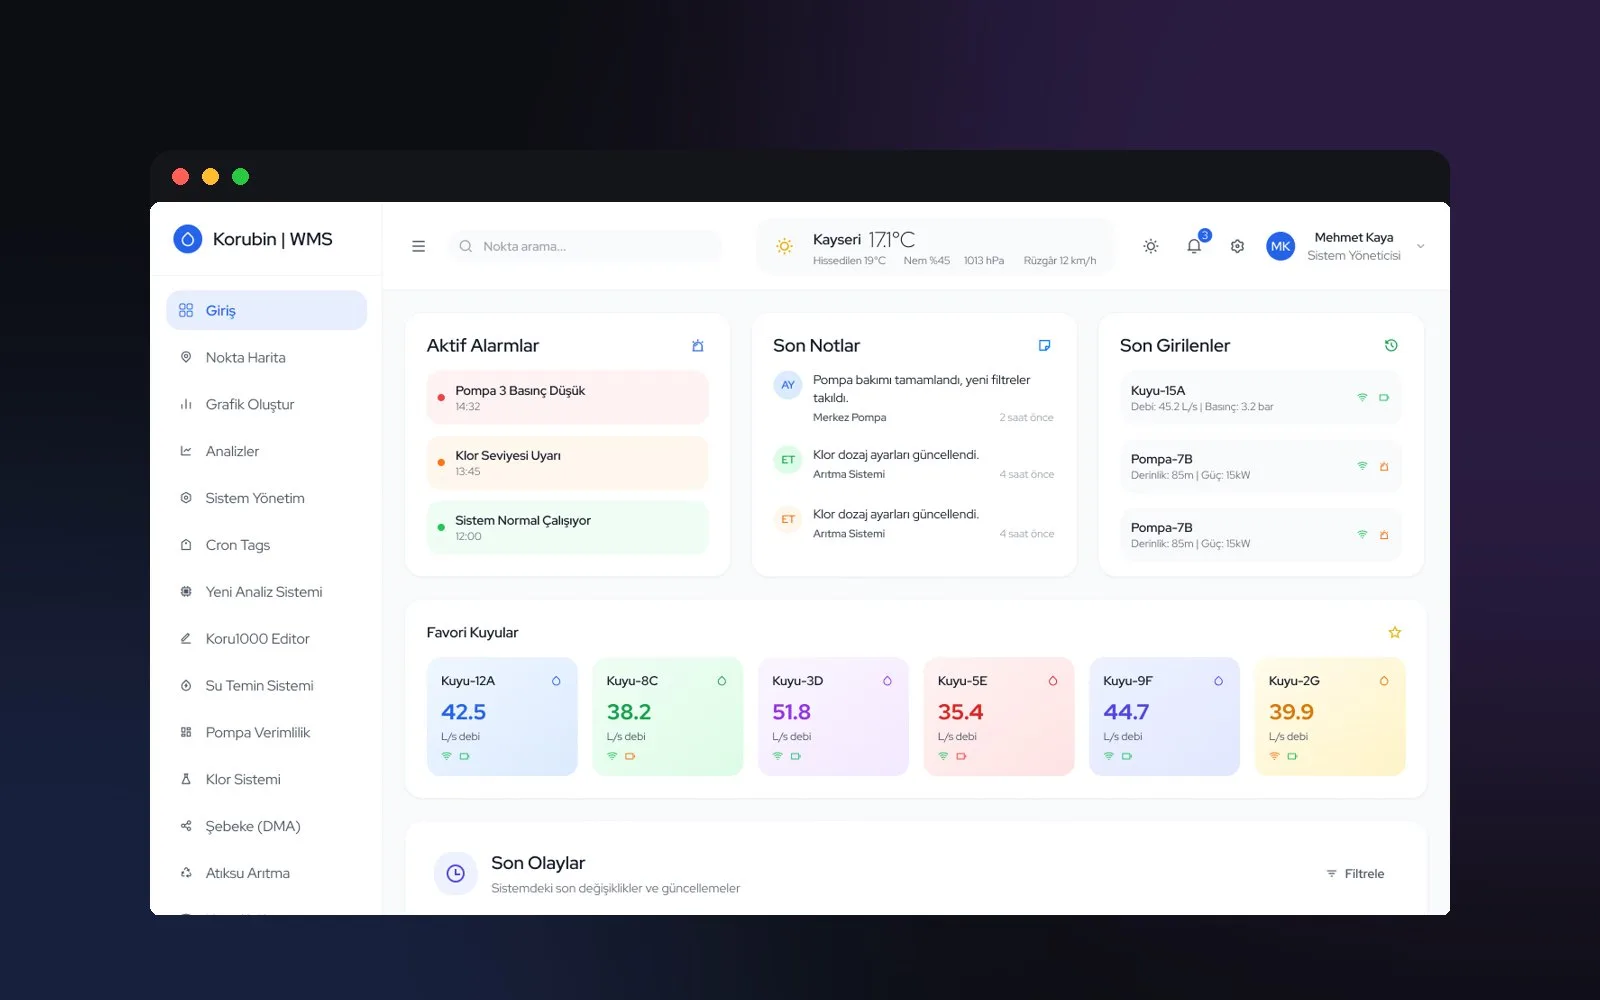1600x1000 pixels.
Task: Click the Atıksu Arıtma recycle icon
Action: click(x=186, y=873)
